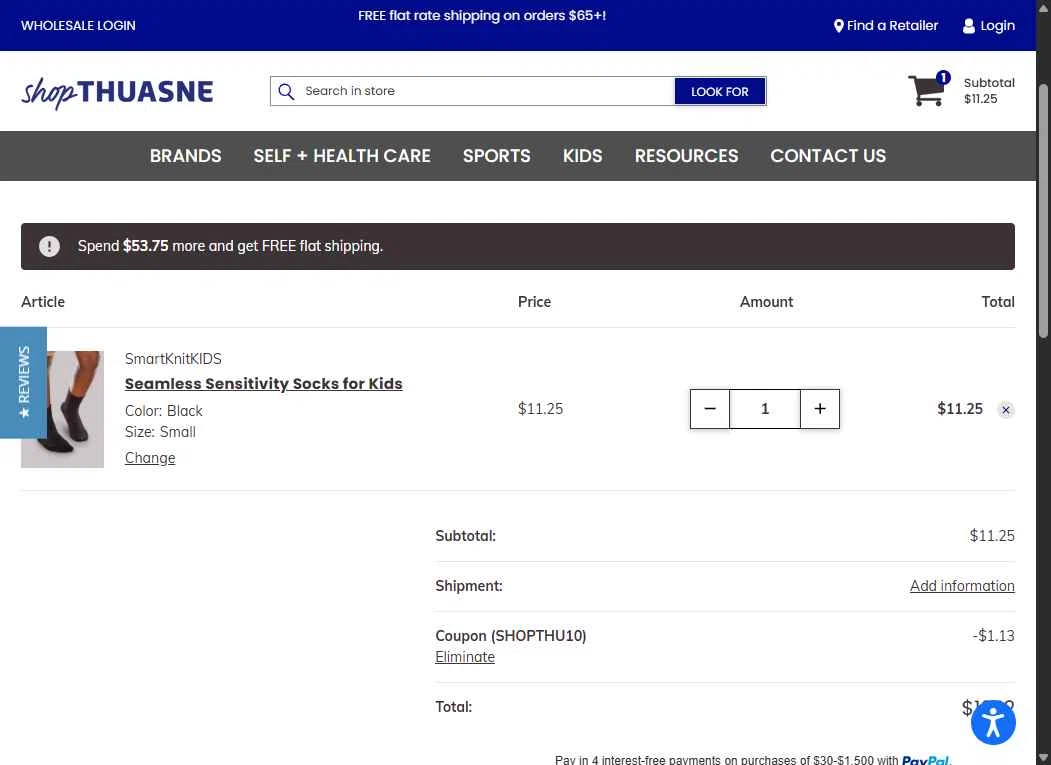Click the free shipping promo banner text
The width and height of the screenshot is (1051, 765).
pyautogui.click(x=482, y=15)
